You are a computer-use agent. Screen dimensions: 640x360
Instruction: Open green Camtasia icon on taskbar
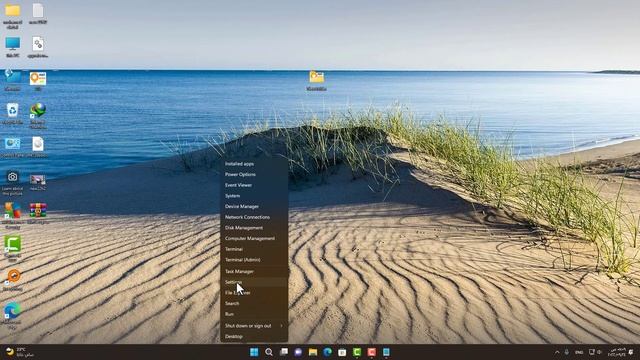pyautogui.click(x=357, y=352)
